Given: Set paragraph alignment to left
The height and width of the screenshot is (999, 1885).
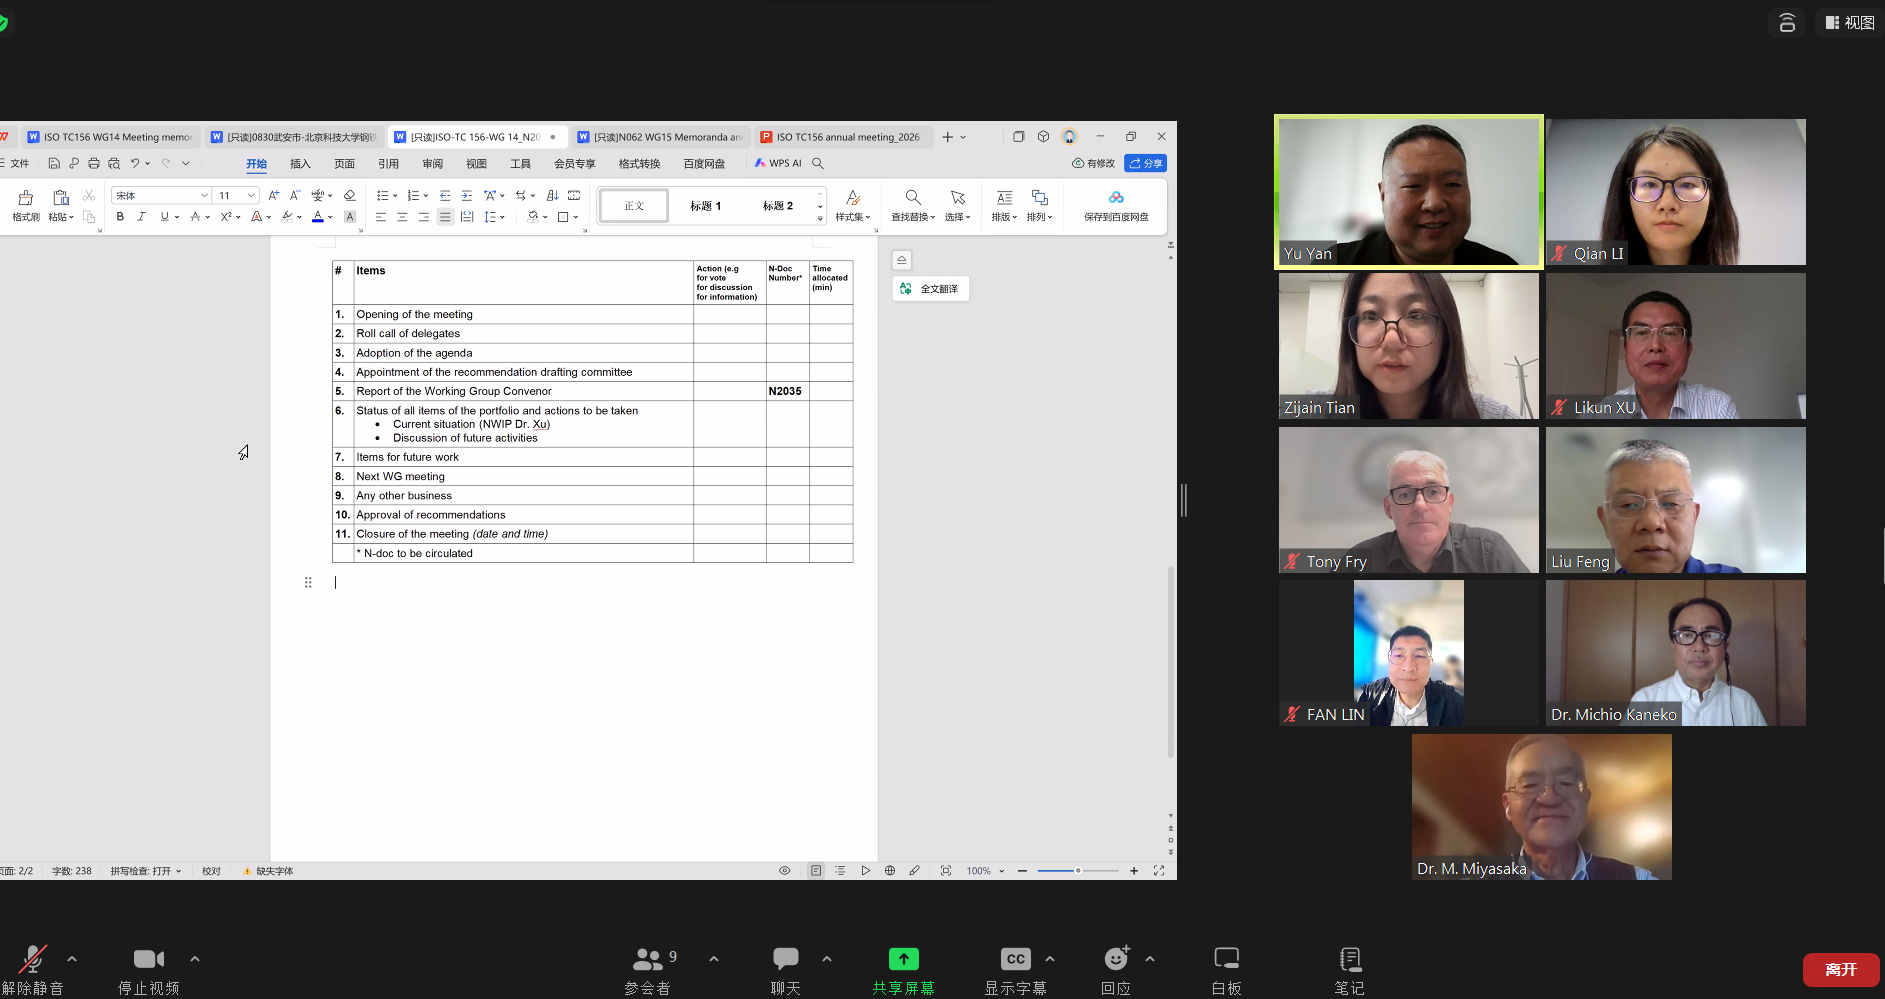Looking at the screenshot, I should 381,216.
